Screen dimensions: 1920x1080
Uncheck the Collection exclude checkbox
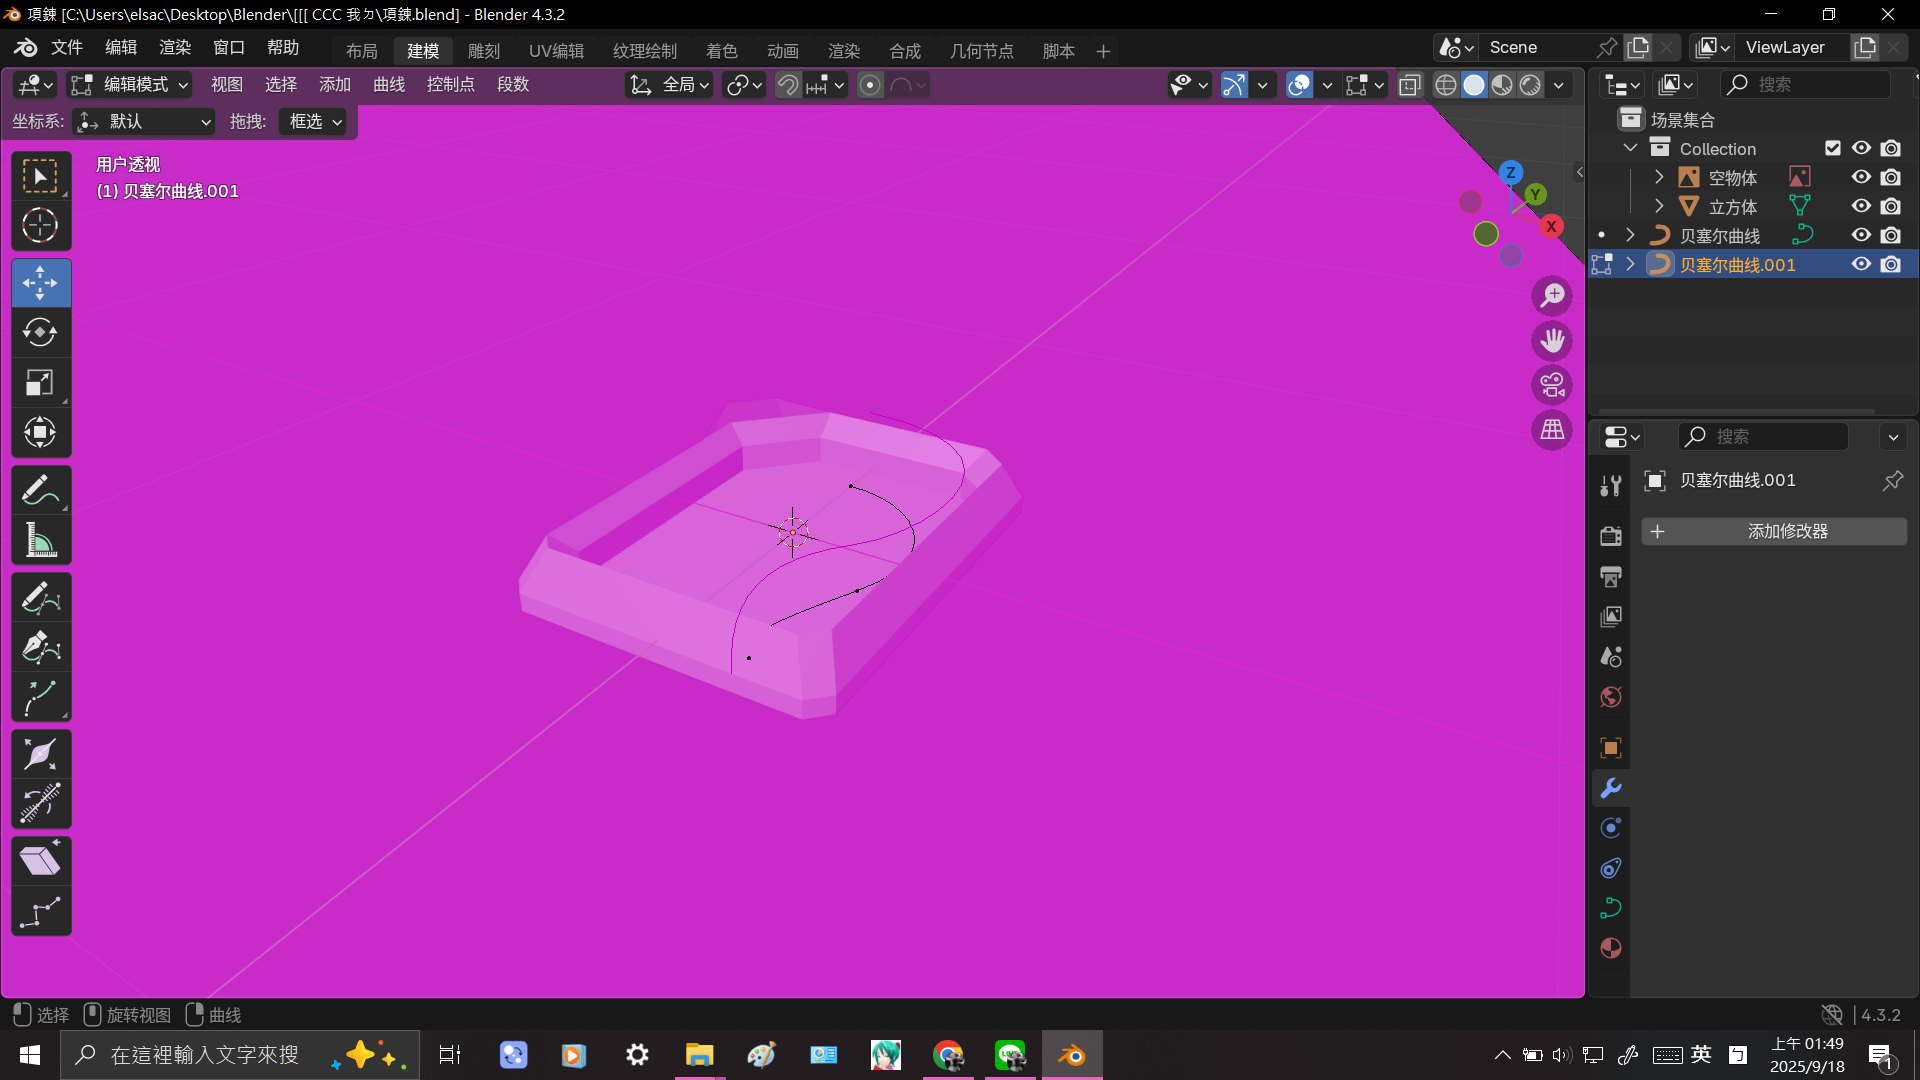tap(1832, 148)
